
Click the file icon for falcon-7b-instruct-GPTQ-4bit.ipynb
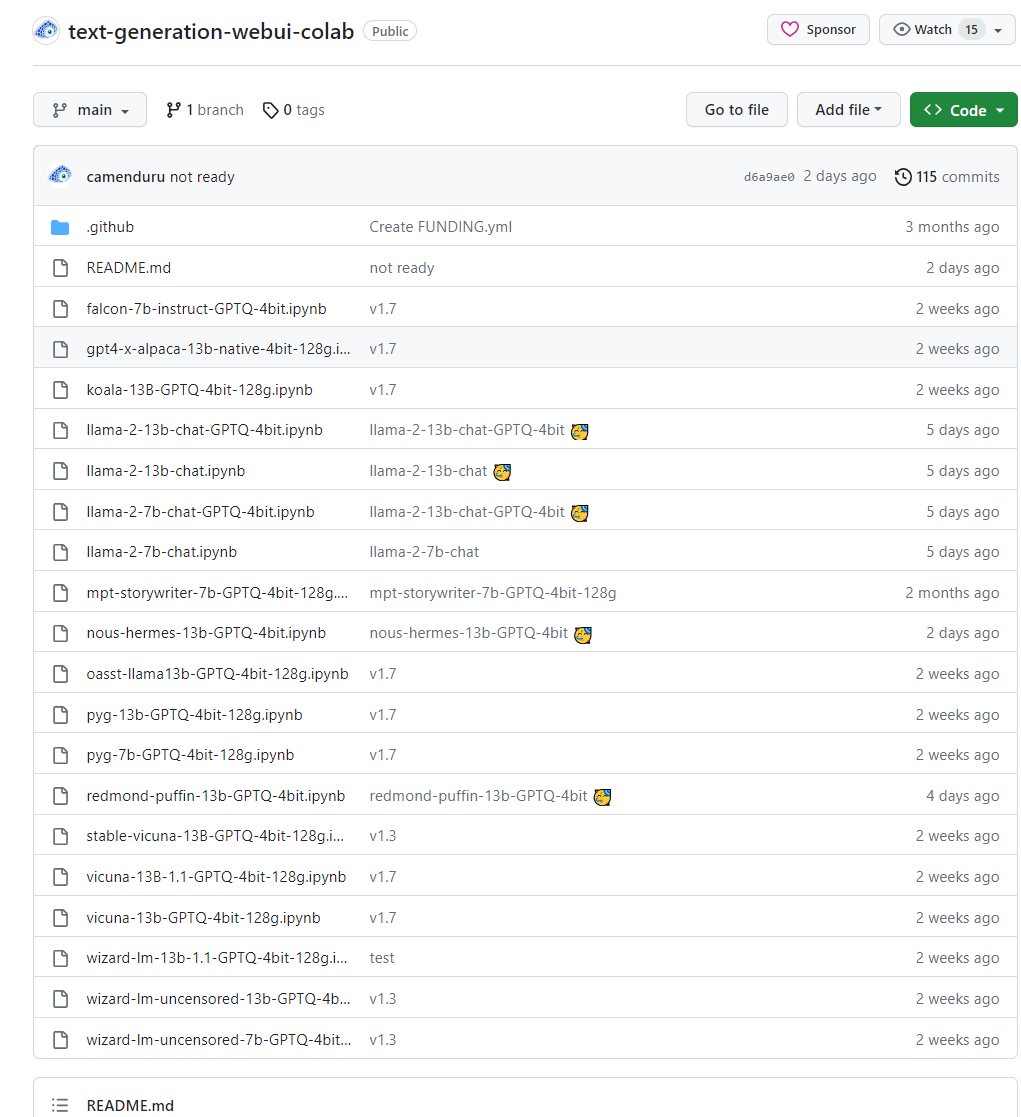(x=61, y=308)
